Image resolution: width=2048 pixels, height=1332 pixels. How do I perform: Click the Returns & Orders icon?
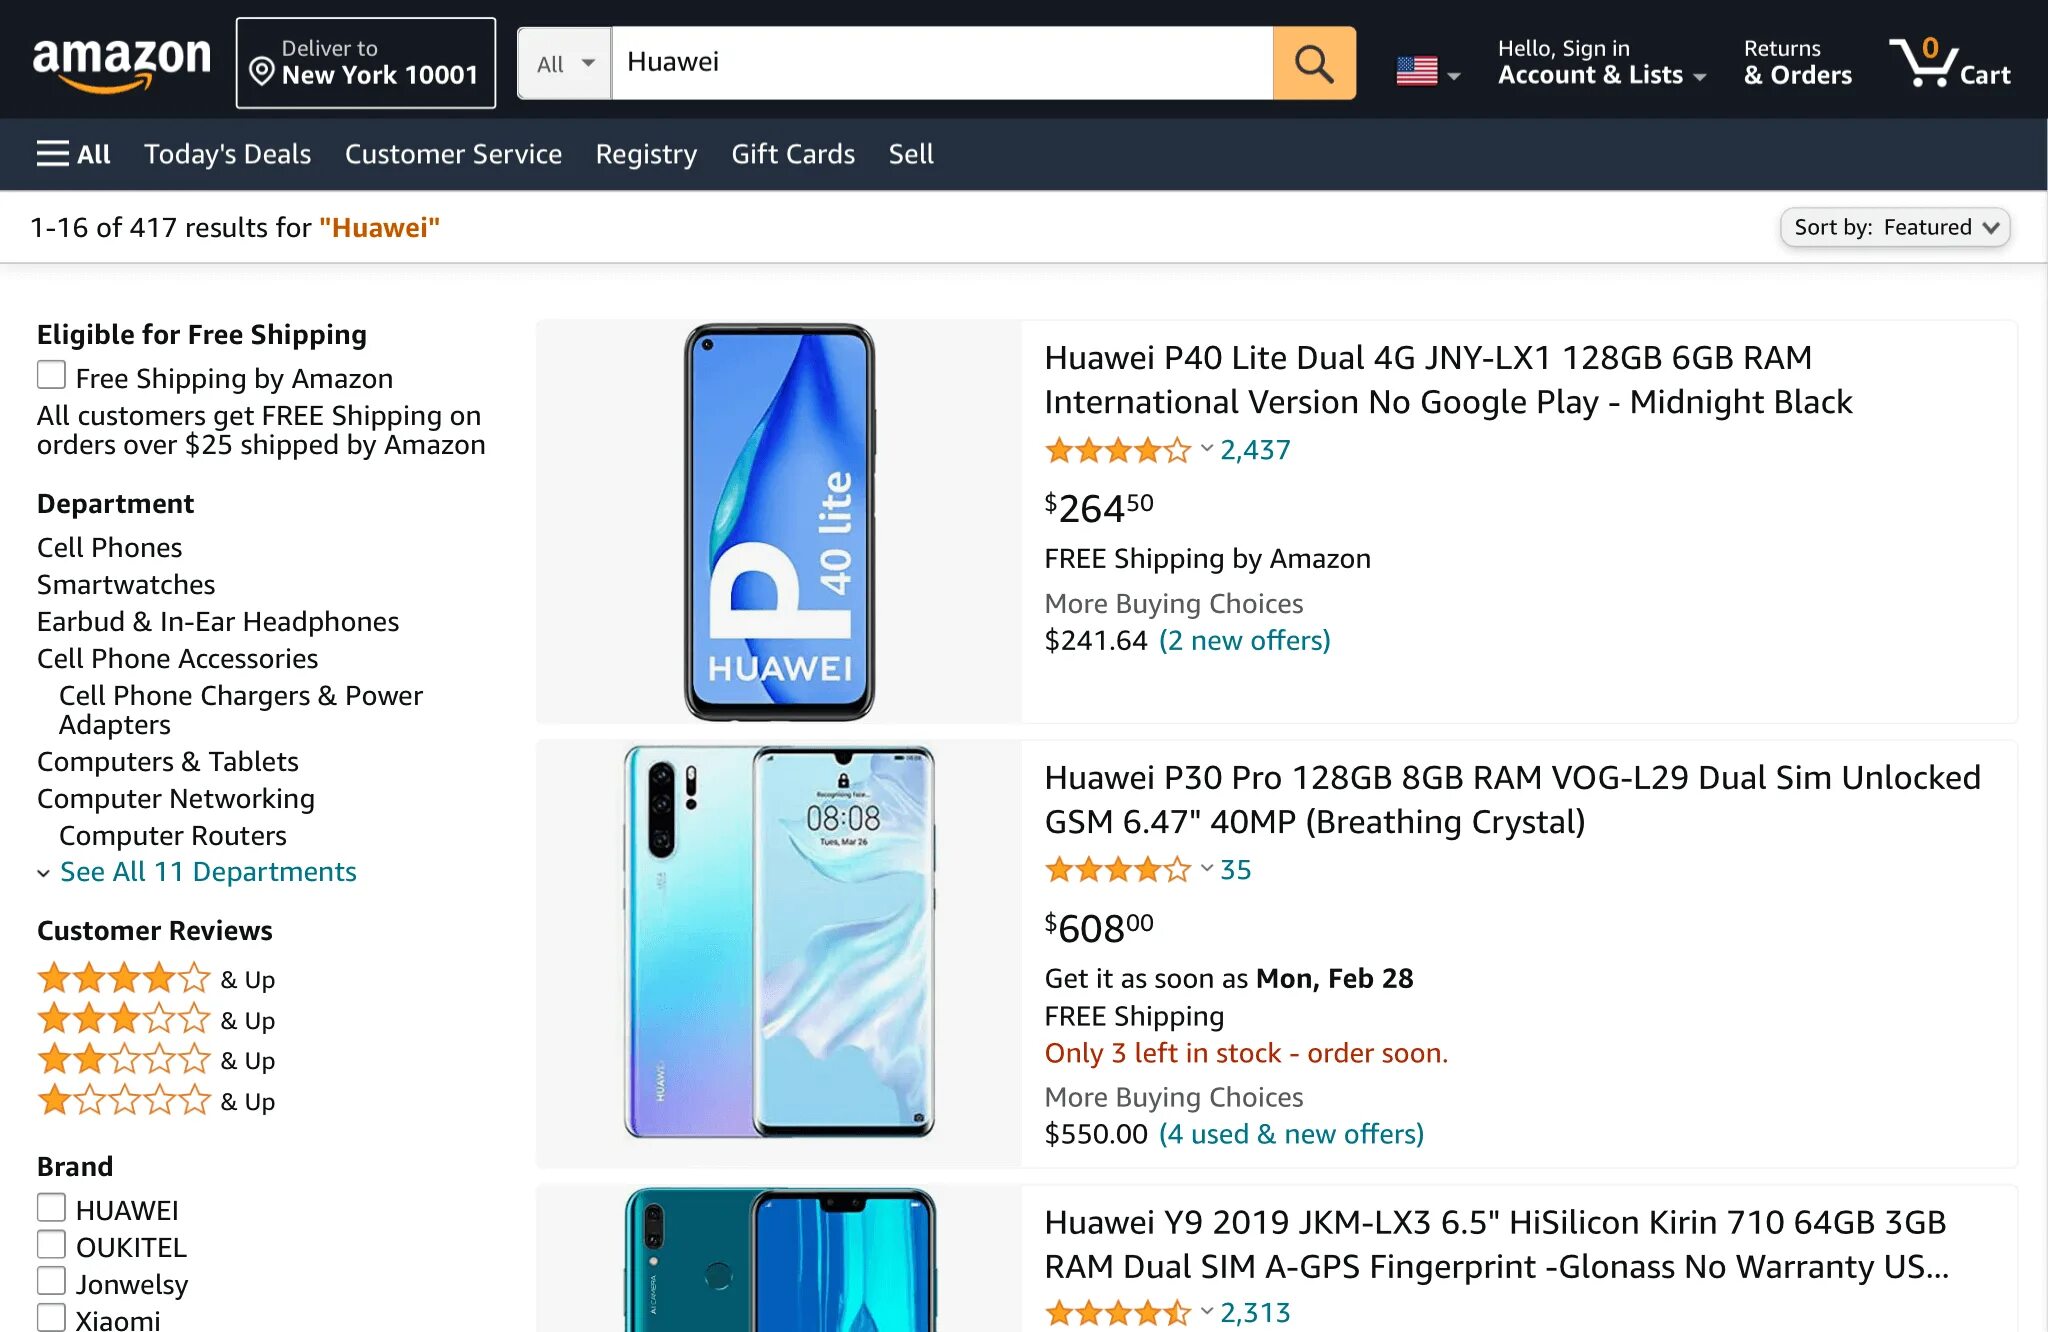point(1793,60)
